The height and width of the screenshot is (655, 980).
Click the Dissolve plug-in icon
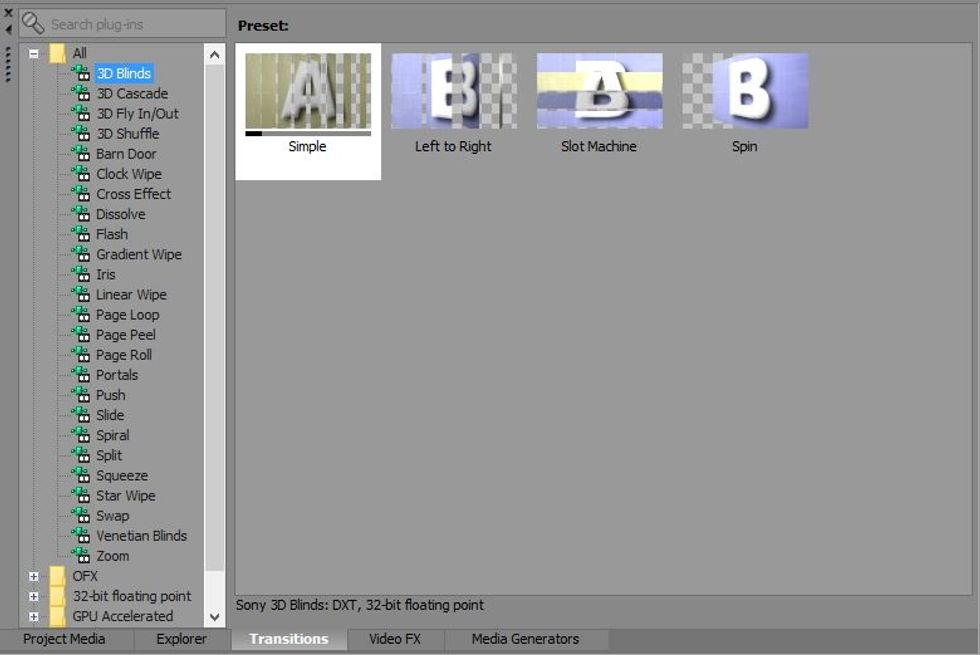tap(80, 213)
